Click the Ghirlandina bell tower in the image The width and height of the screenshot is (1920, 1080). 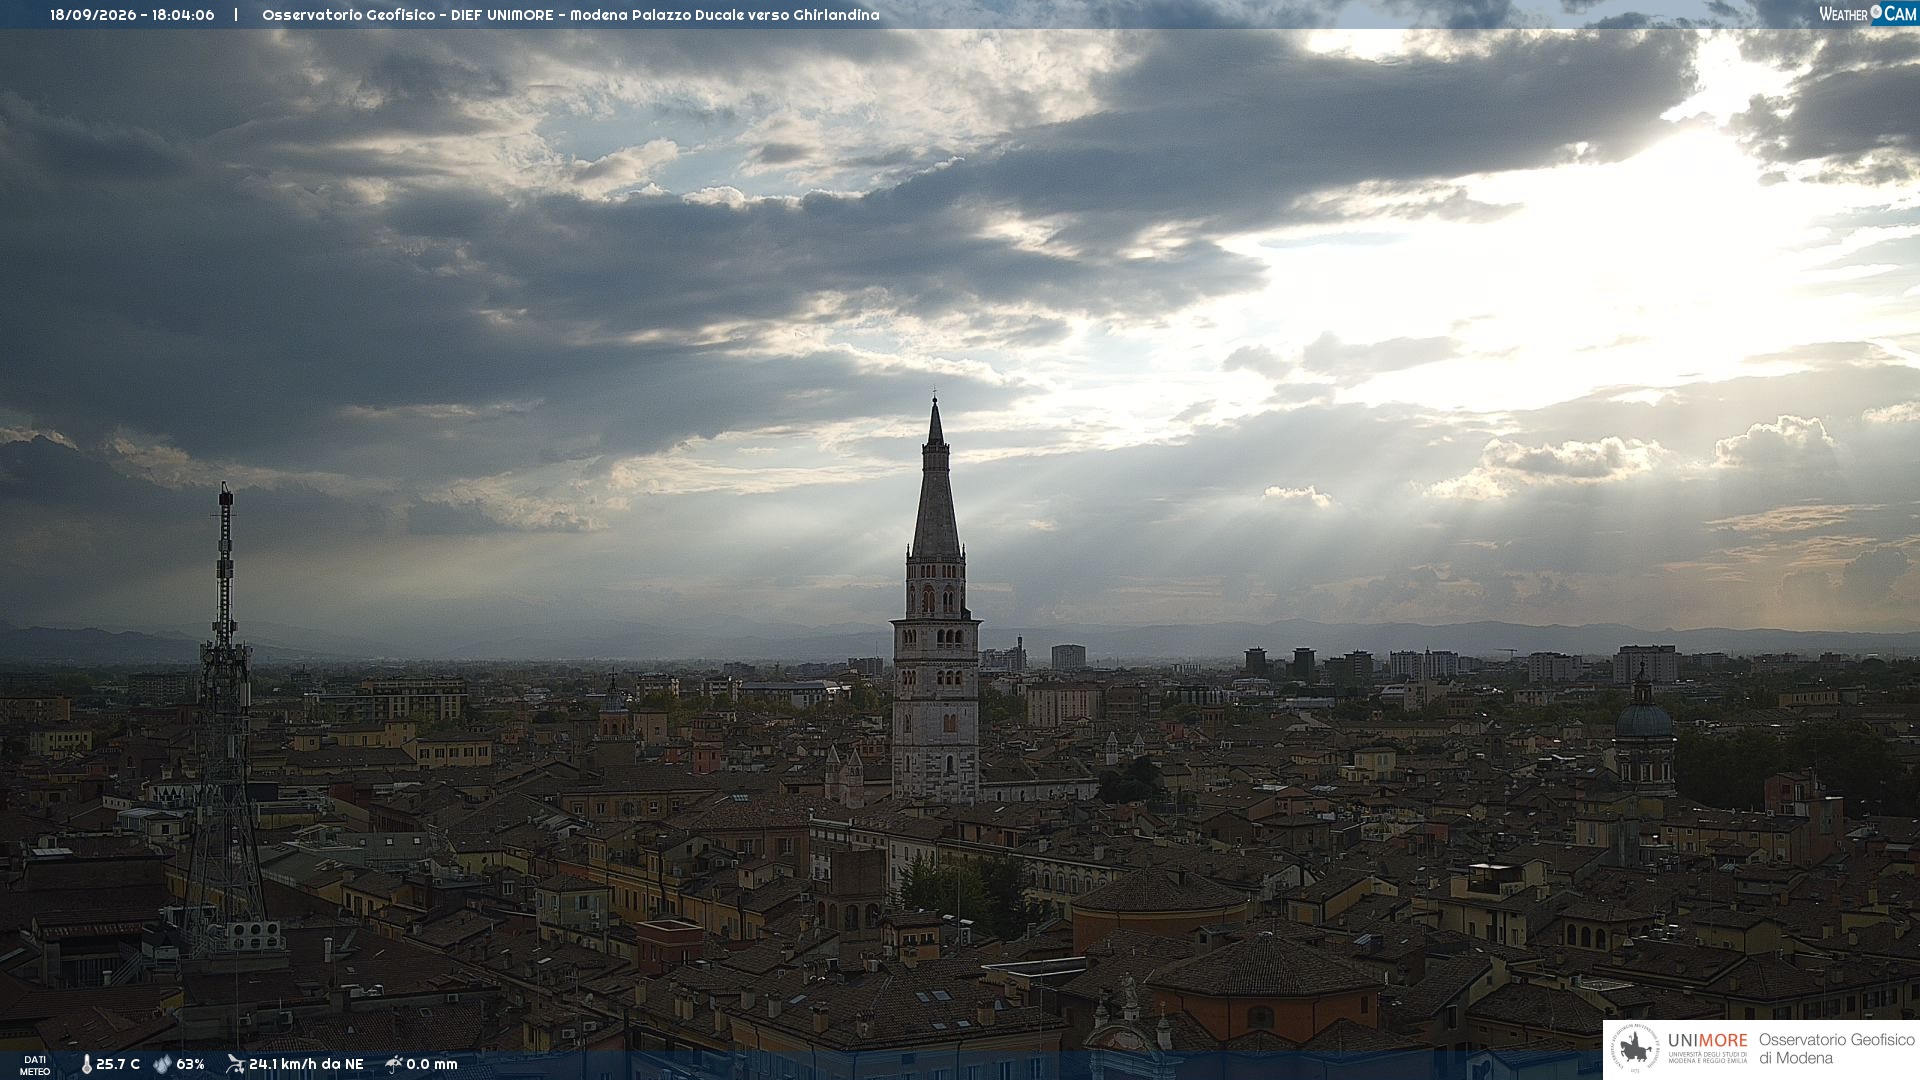pyautogui.click(x=936, y=600)
